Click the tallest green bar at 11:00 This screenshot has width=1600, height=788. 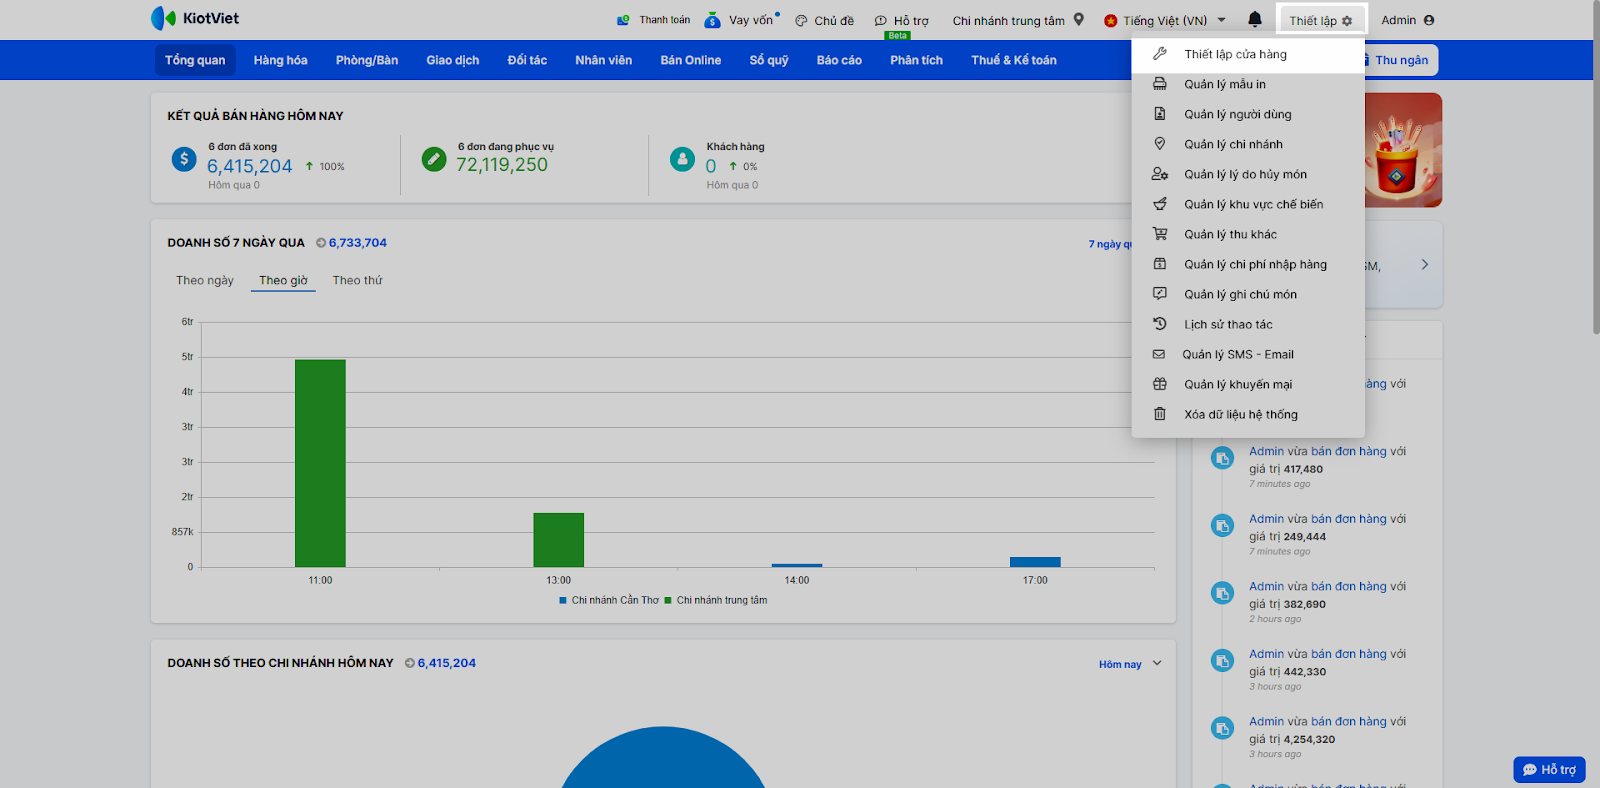320,462
